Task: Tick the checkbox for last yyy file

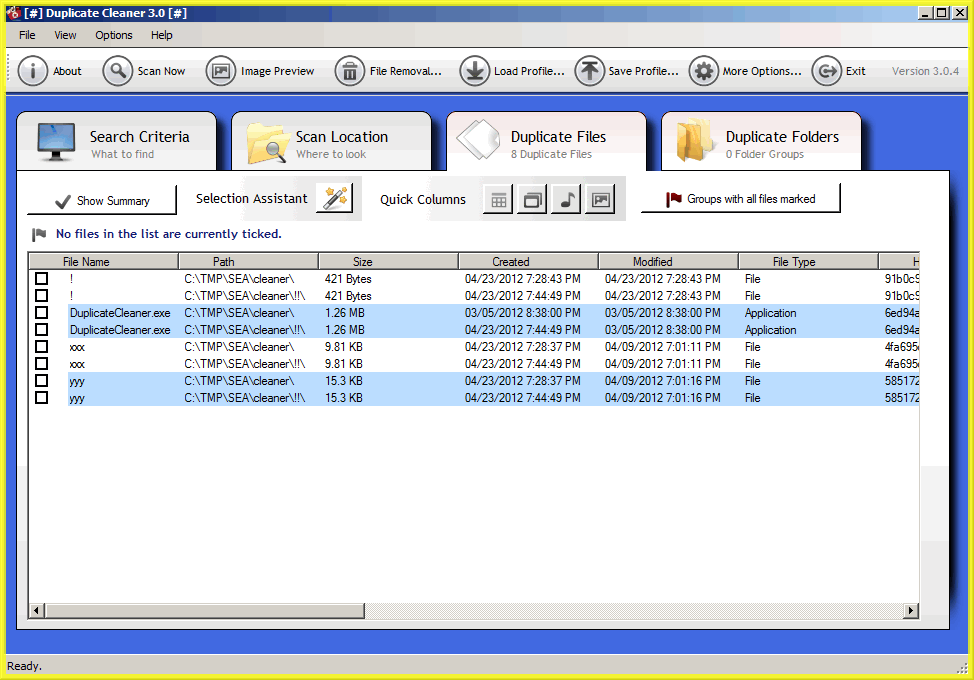Action: click(42, 398)
